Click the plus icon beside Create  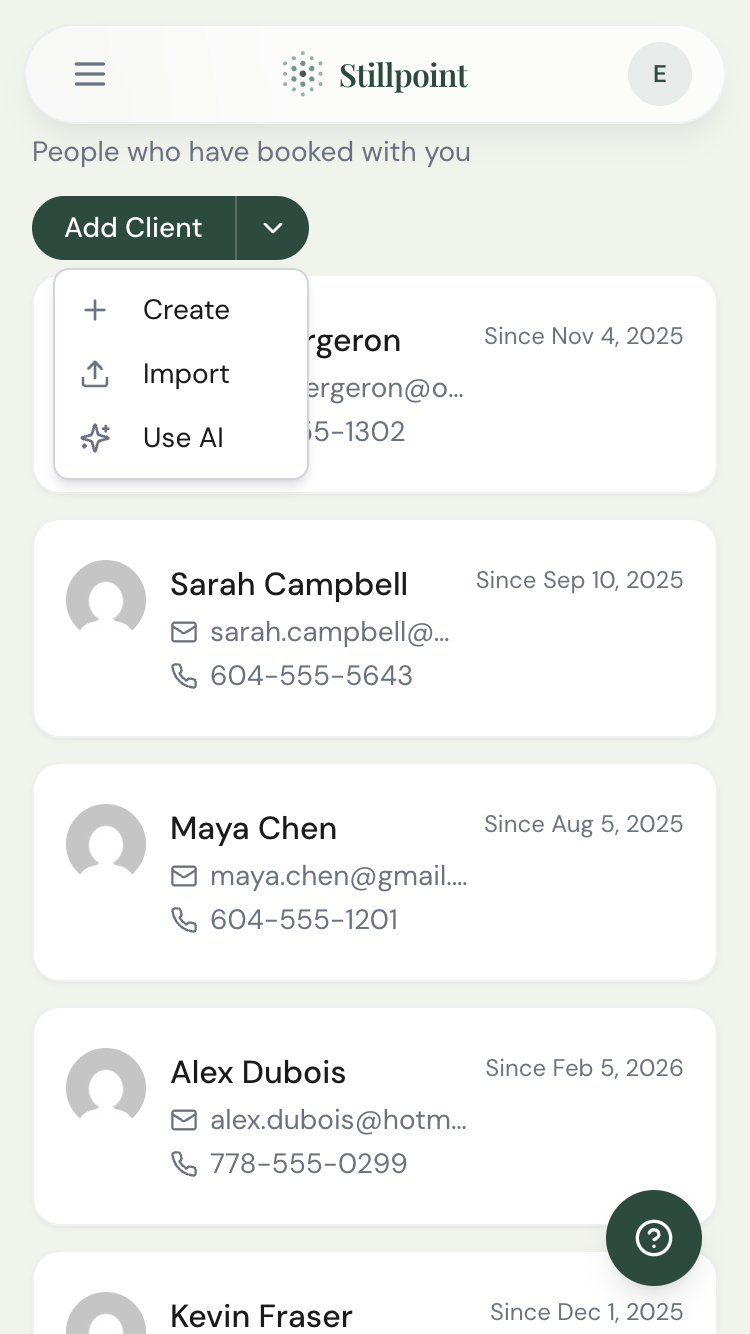click(94, 310)
